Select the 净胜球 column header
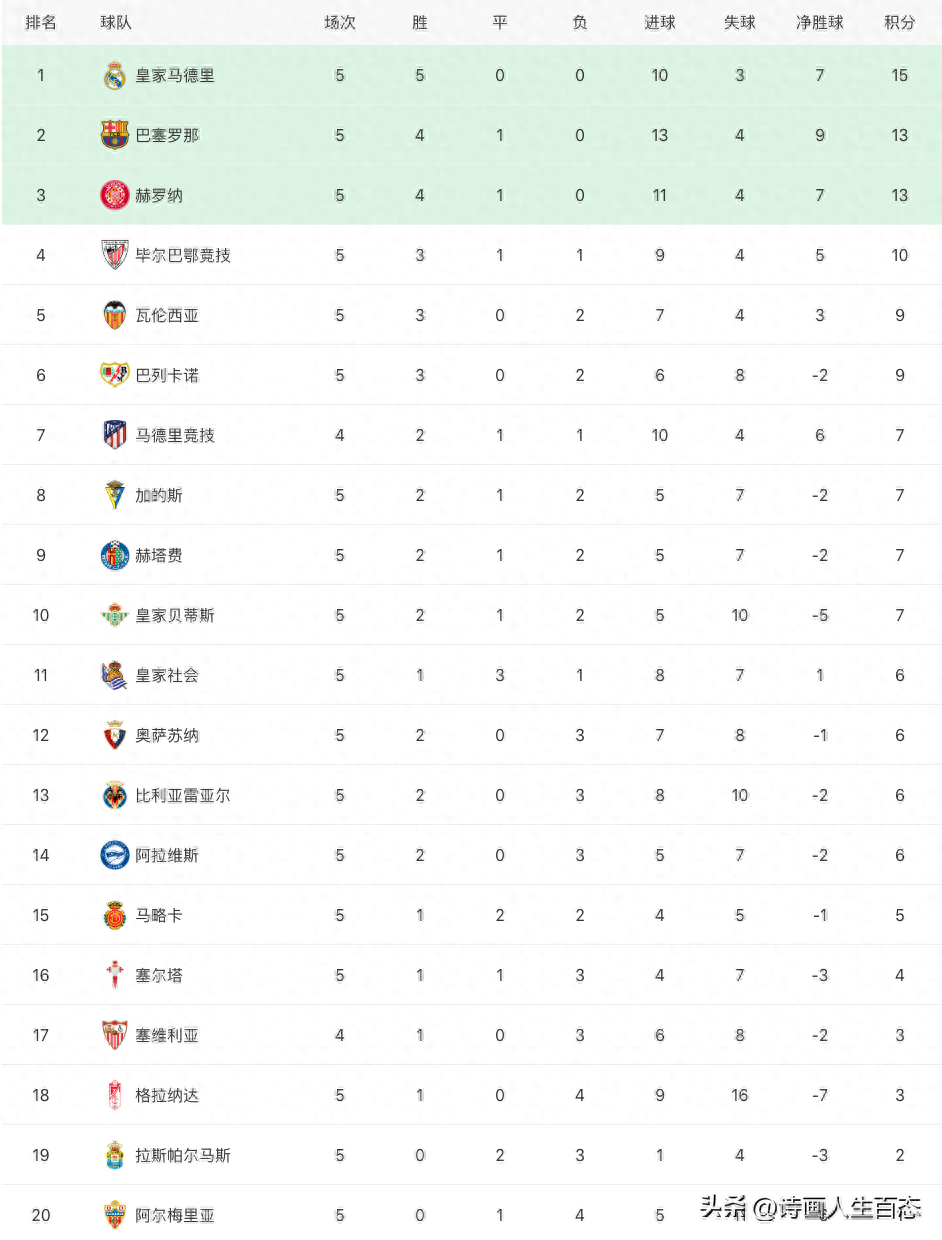942x1240 pixels. pyautogui.click(x=820, y=22)
